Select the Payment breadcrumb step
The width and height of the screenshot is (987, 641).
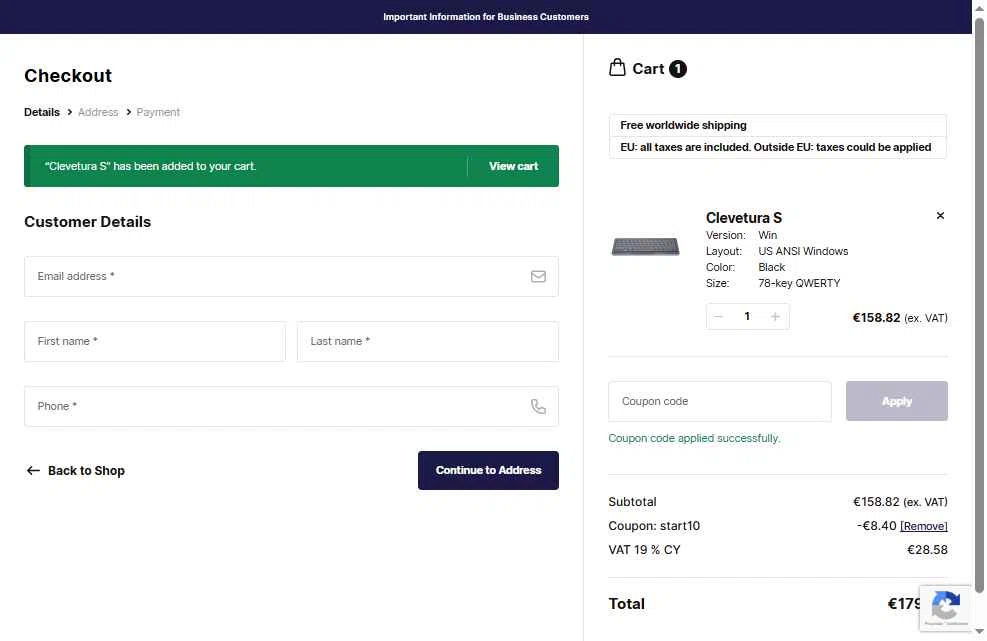click(x=158, y=112)
